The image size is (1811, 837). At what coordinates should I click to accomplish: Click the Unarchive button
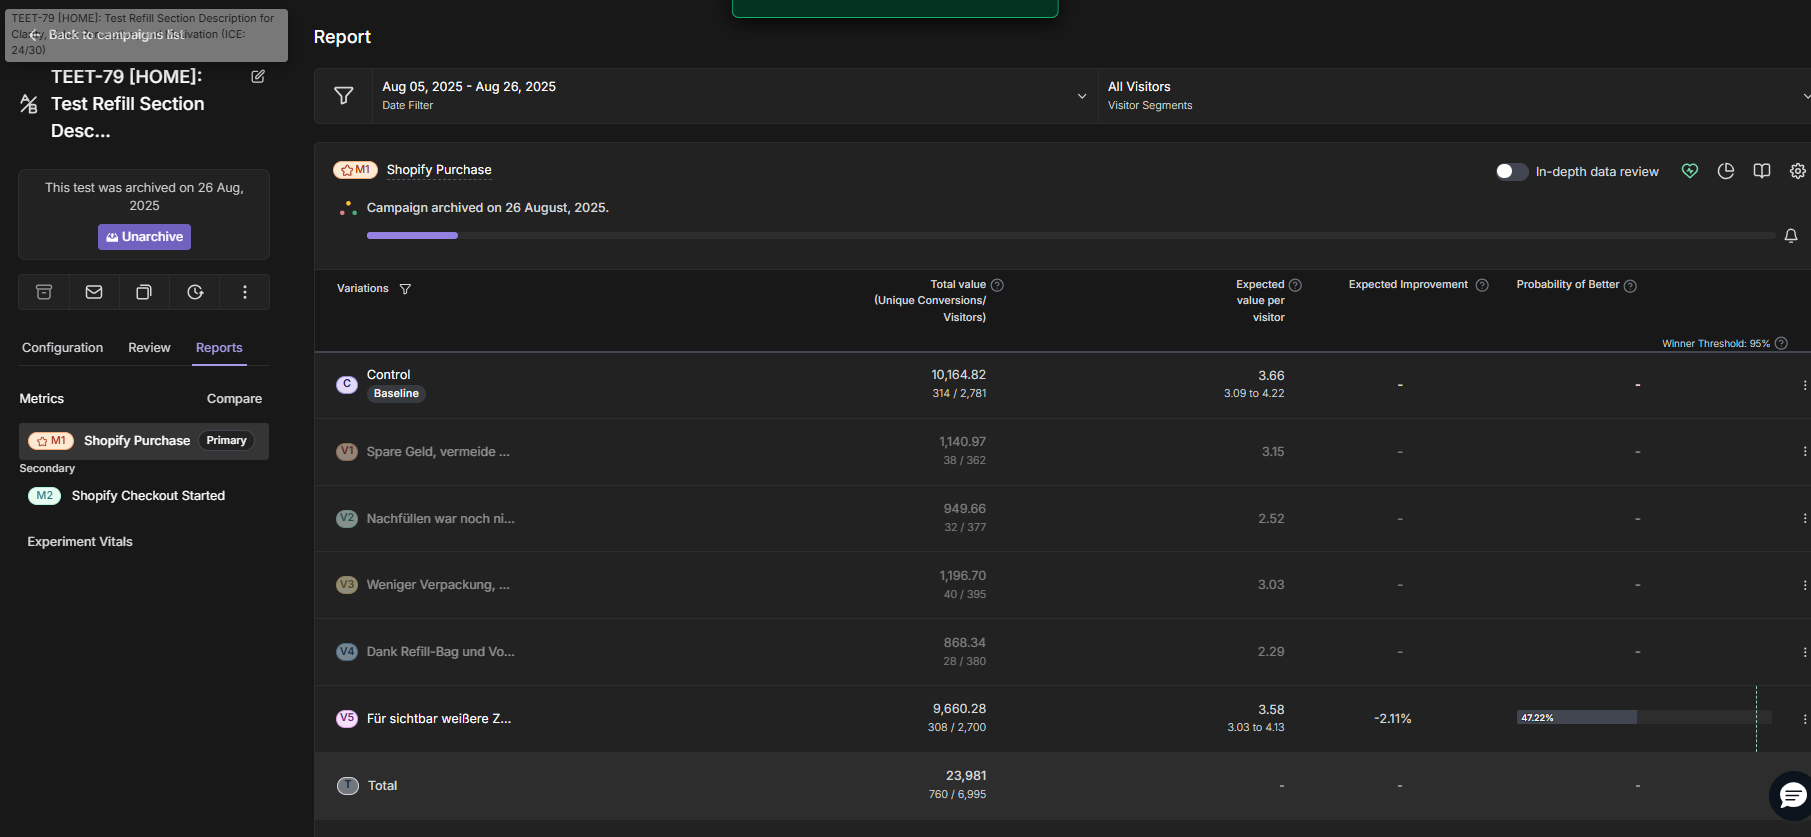click(144, 237)
